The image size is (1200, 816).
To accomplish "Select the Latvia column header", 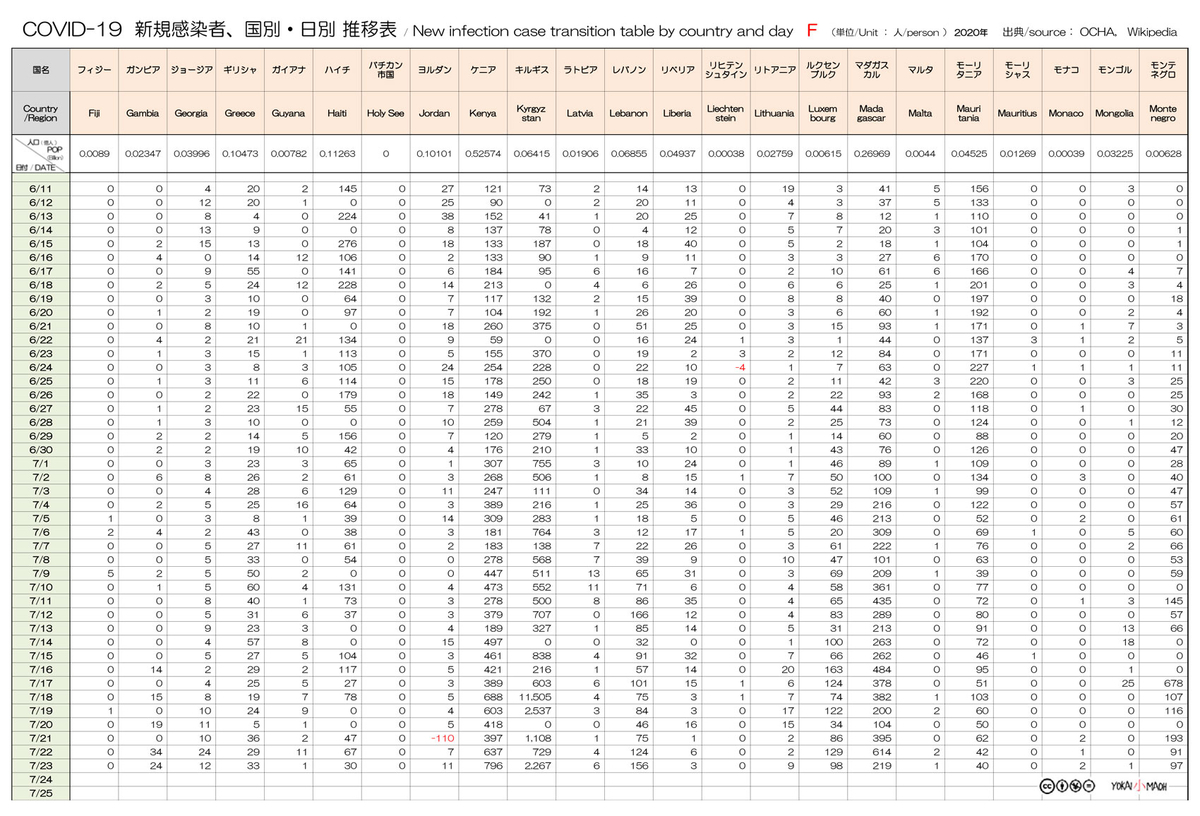I will (x=580, y=114).
